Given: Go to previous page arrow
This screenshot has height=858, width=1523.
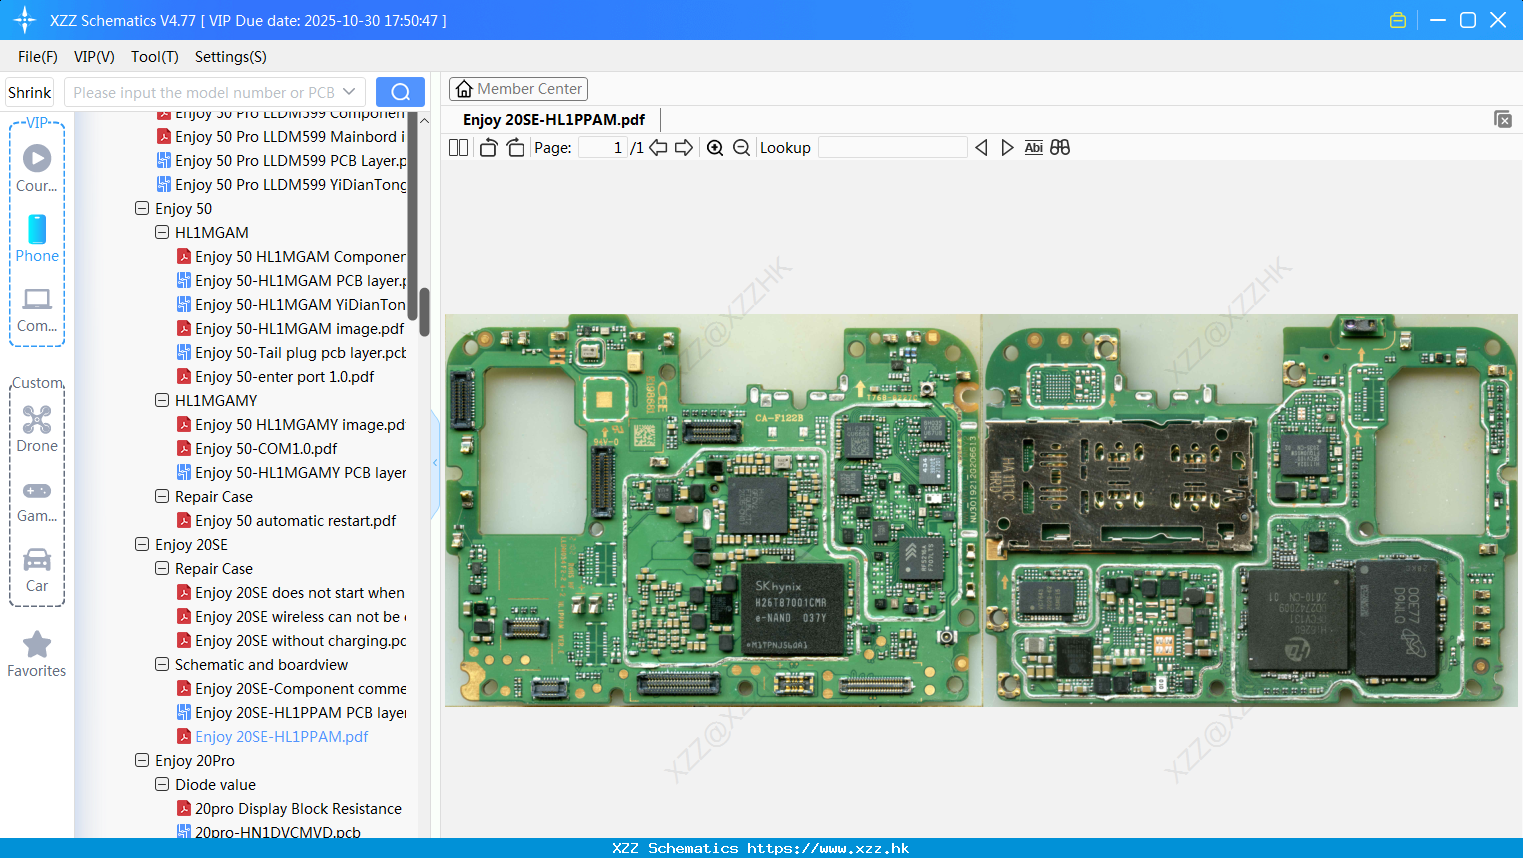Looking at the screenshot, I should 658,148.
